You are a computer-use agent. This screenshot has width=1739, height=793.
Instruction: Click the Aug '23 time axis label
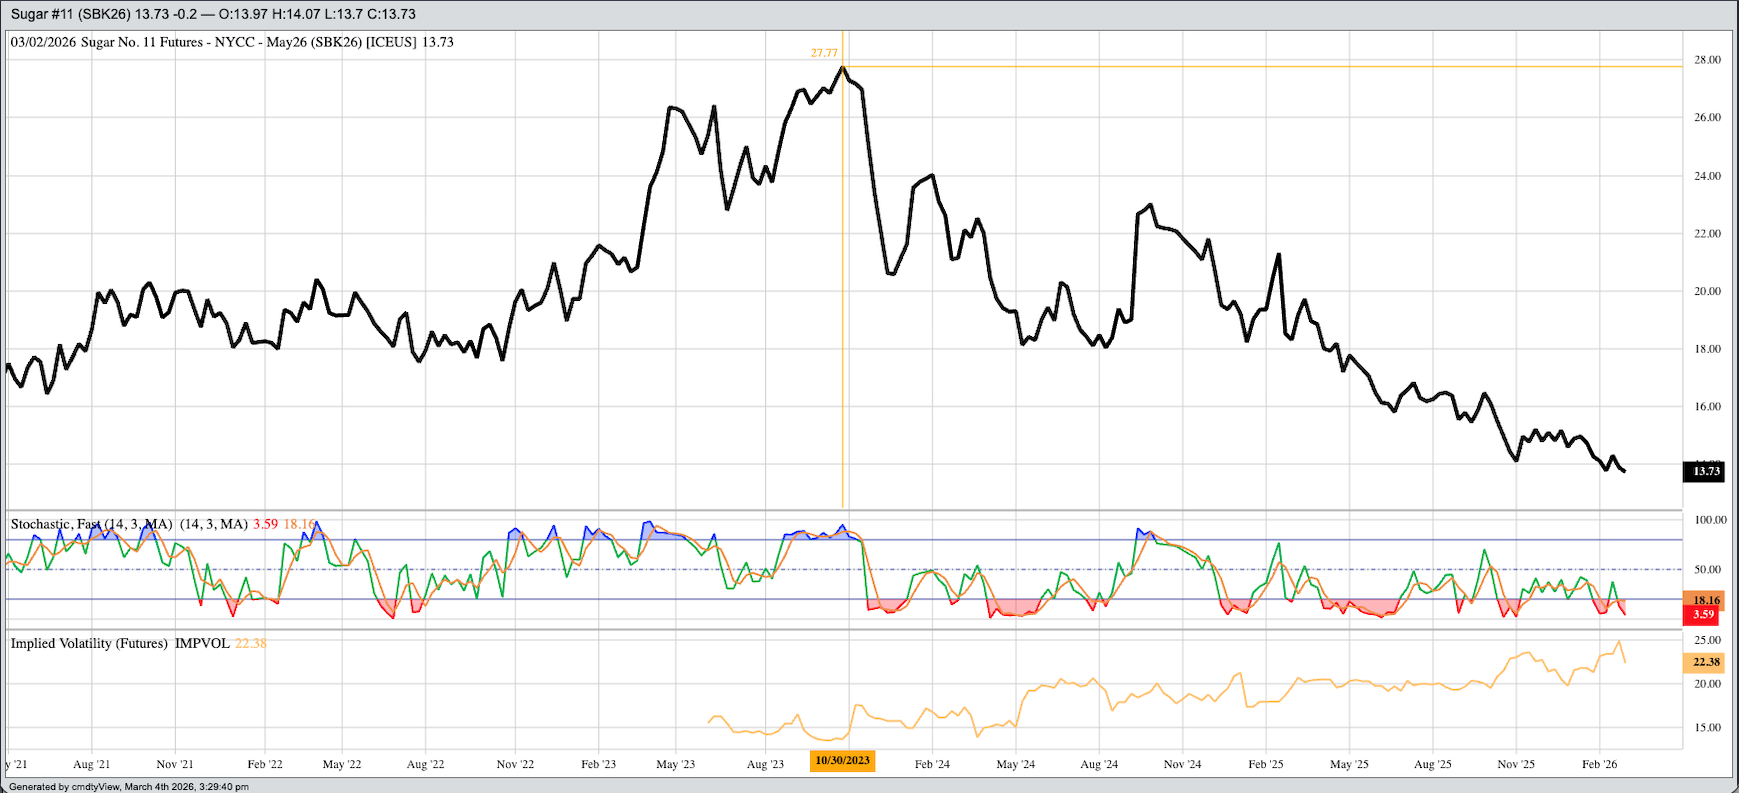(765, 764)
